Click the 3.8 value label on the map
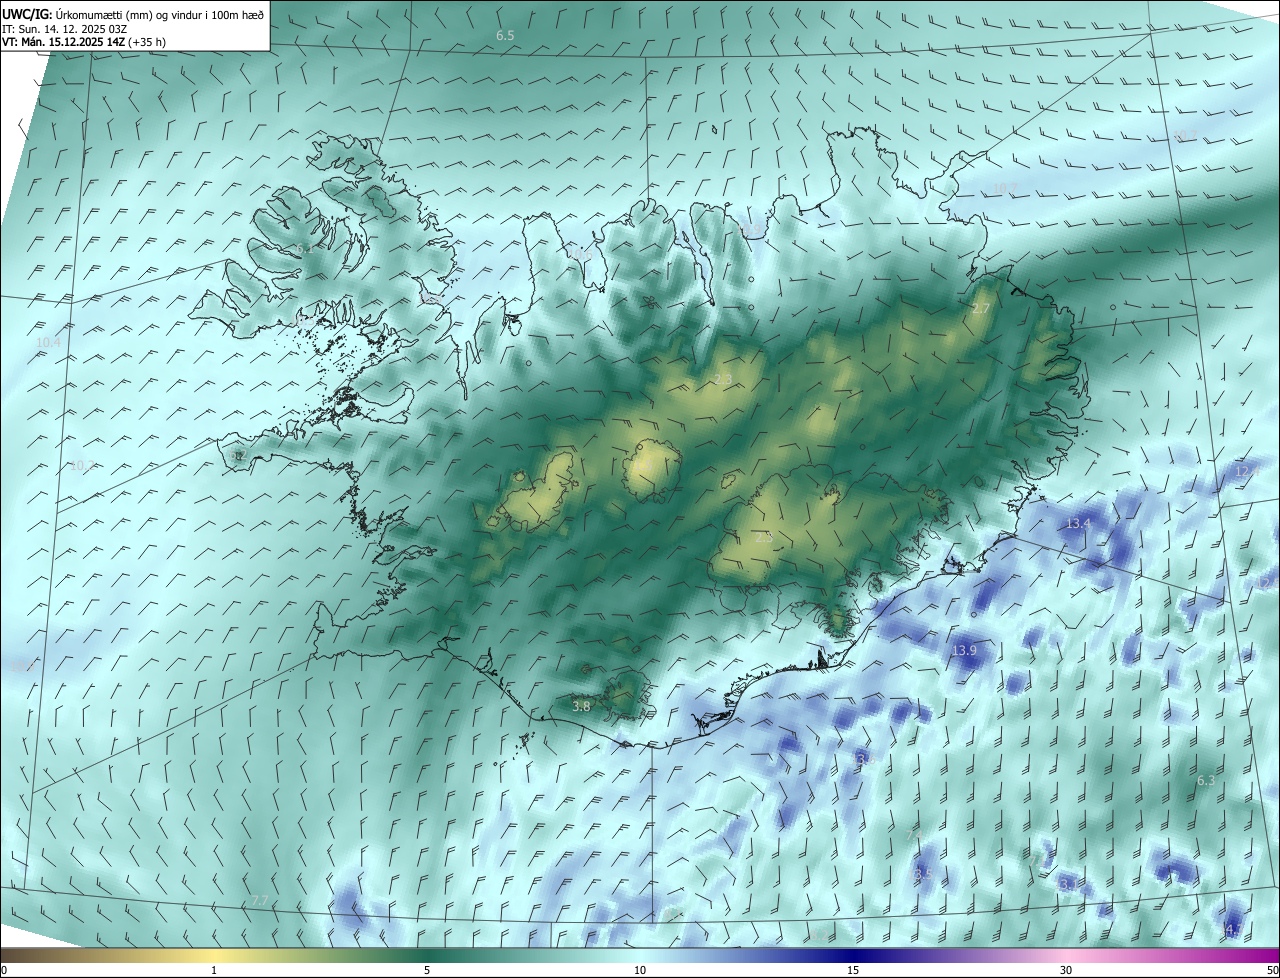The height and width of the screenshot is (978, 1280). point(581,706)
